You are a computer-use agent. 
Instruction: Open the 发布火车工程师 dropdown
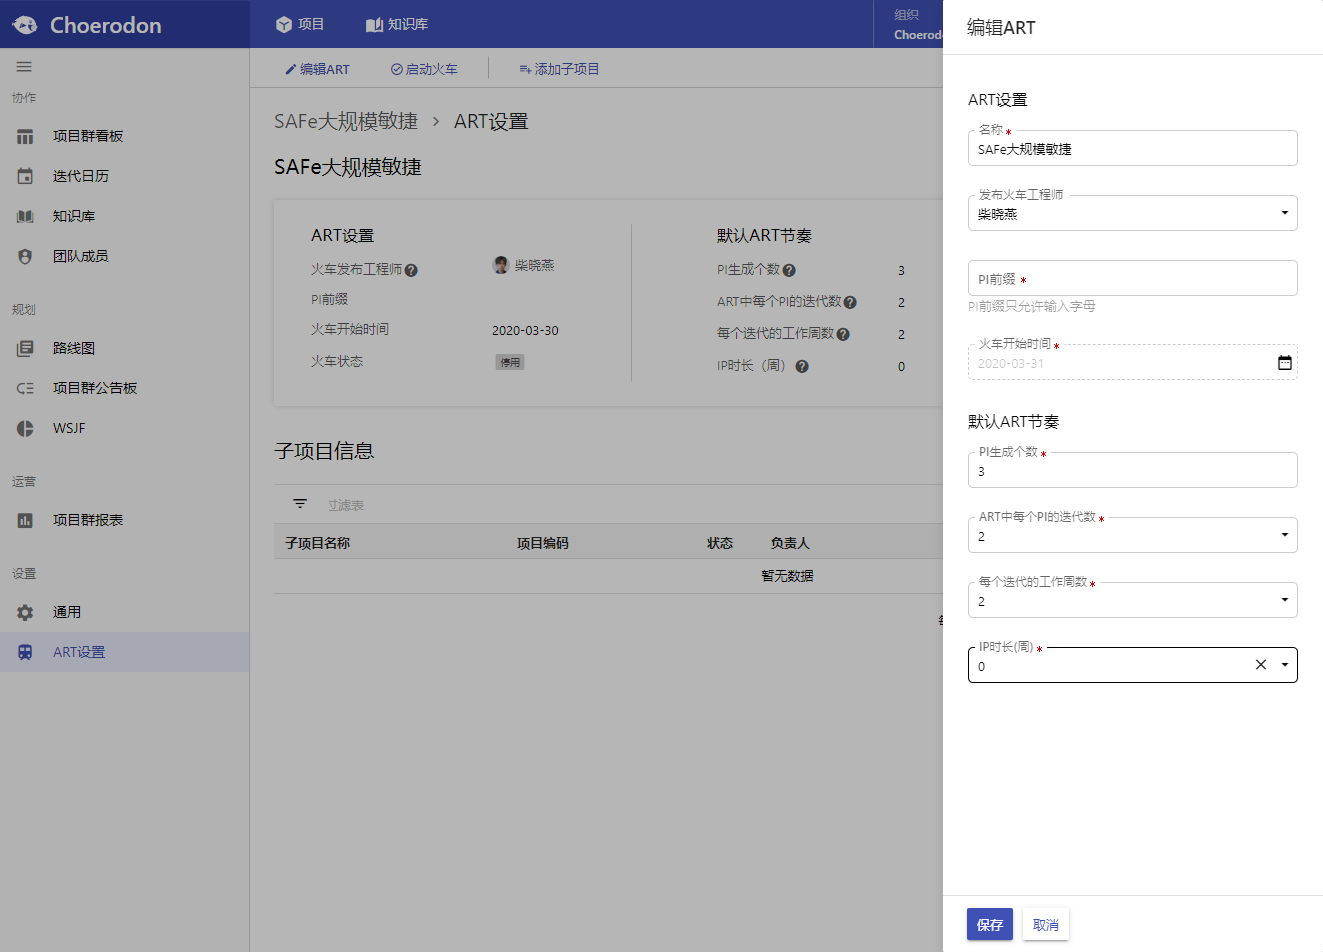click(x=1283, y=213)
